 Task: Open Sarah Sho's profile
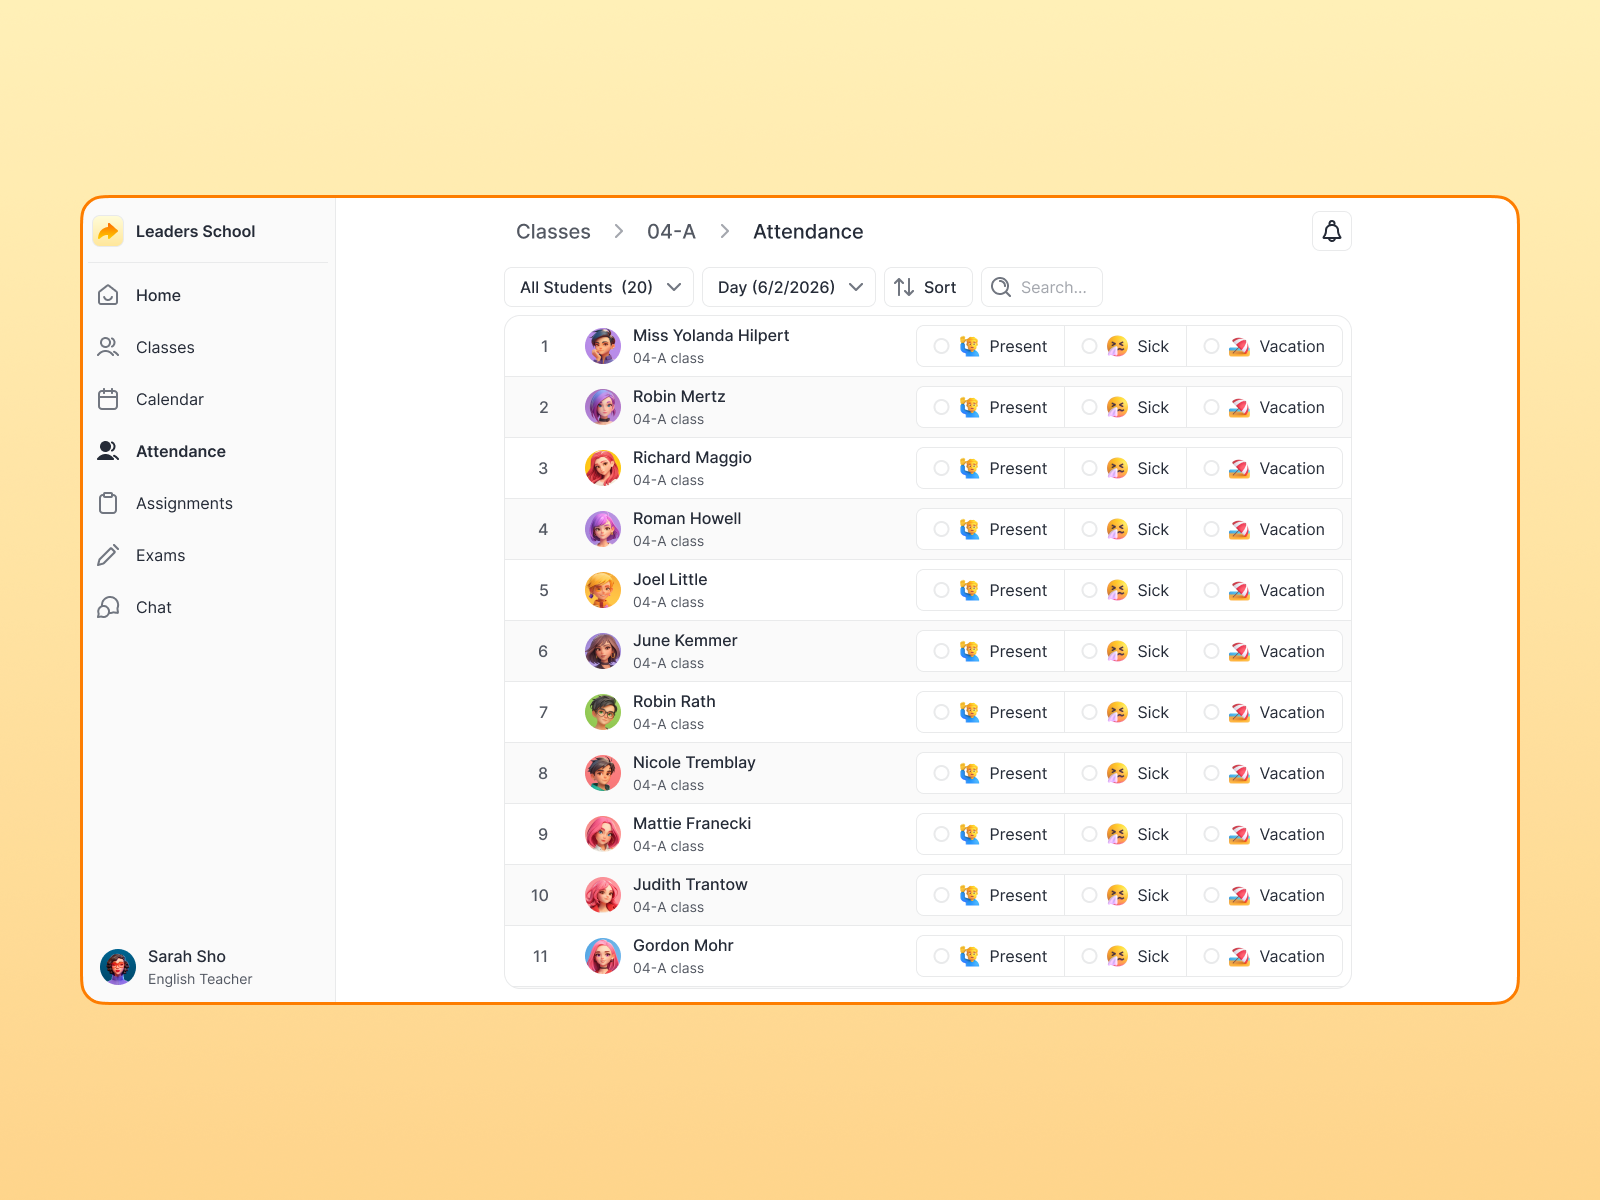pos(118,966)
